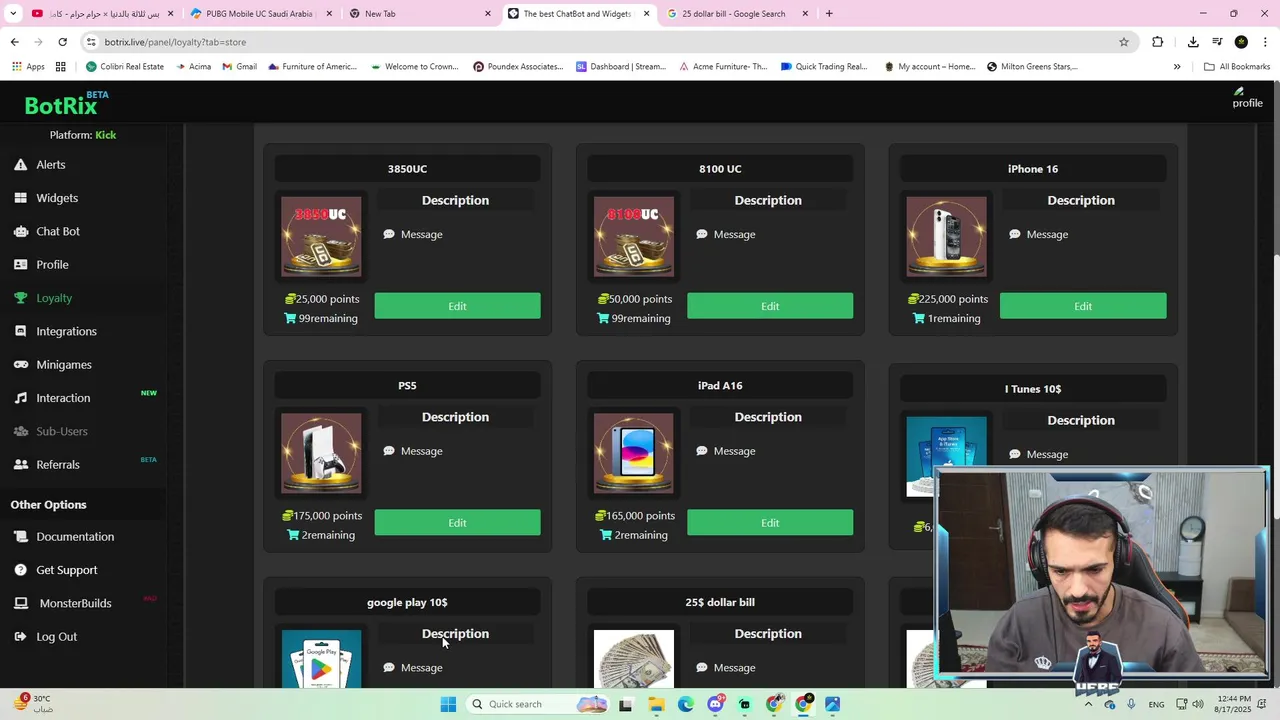This screenshot has width=1280, height=720.
Task: Click the PS5 product image
Action: click(321, 454)
